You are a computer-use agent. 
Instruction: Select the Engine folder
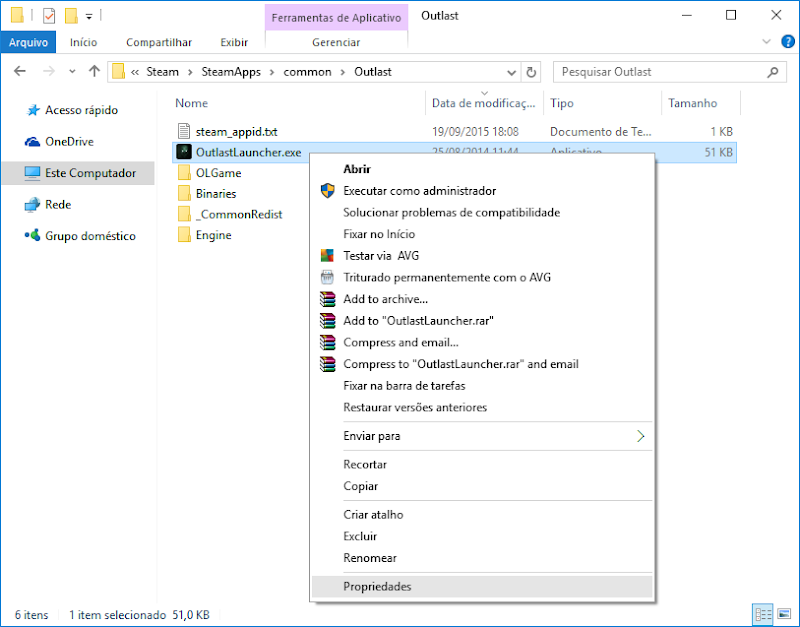coord(213,235)
